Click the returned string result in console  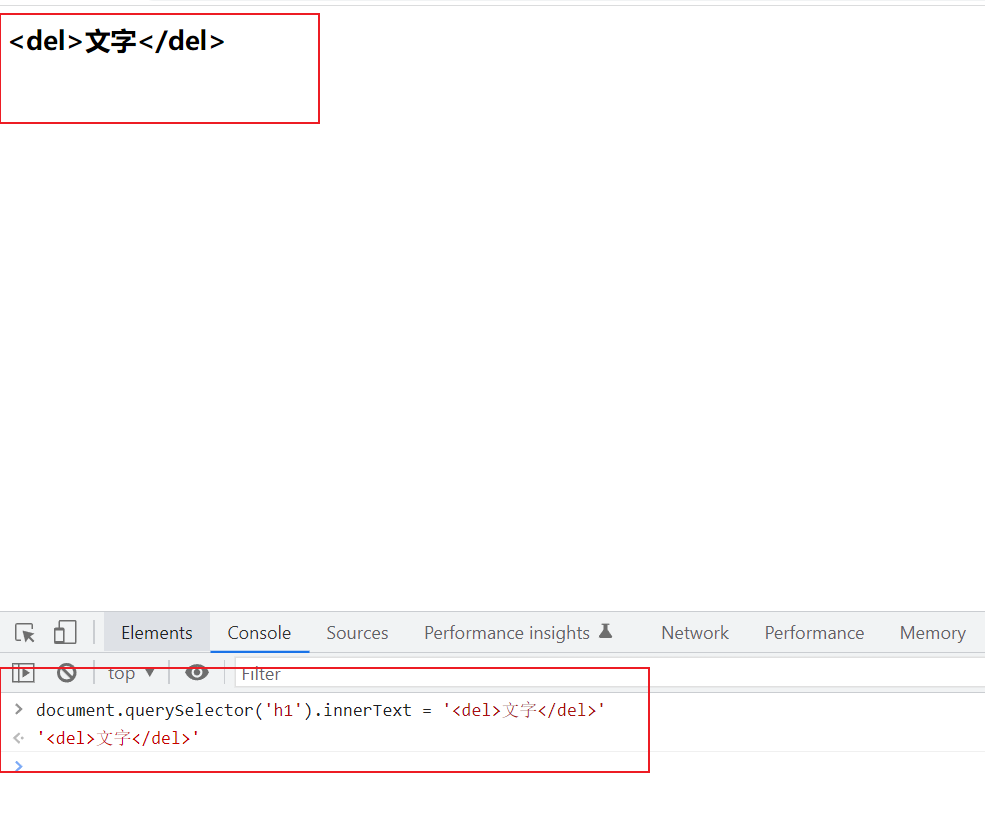111,739
